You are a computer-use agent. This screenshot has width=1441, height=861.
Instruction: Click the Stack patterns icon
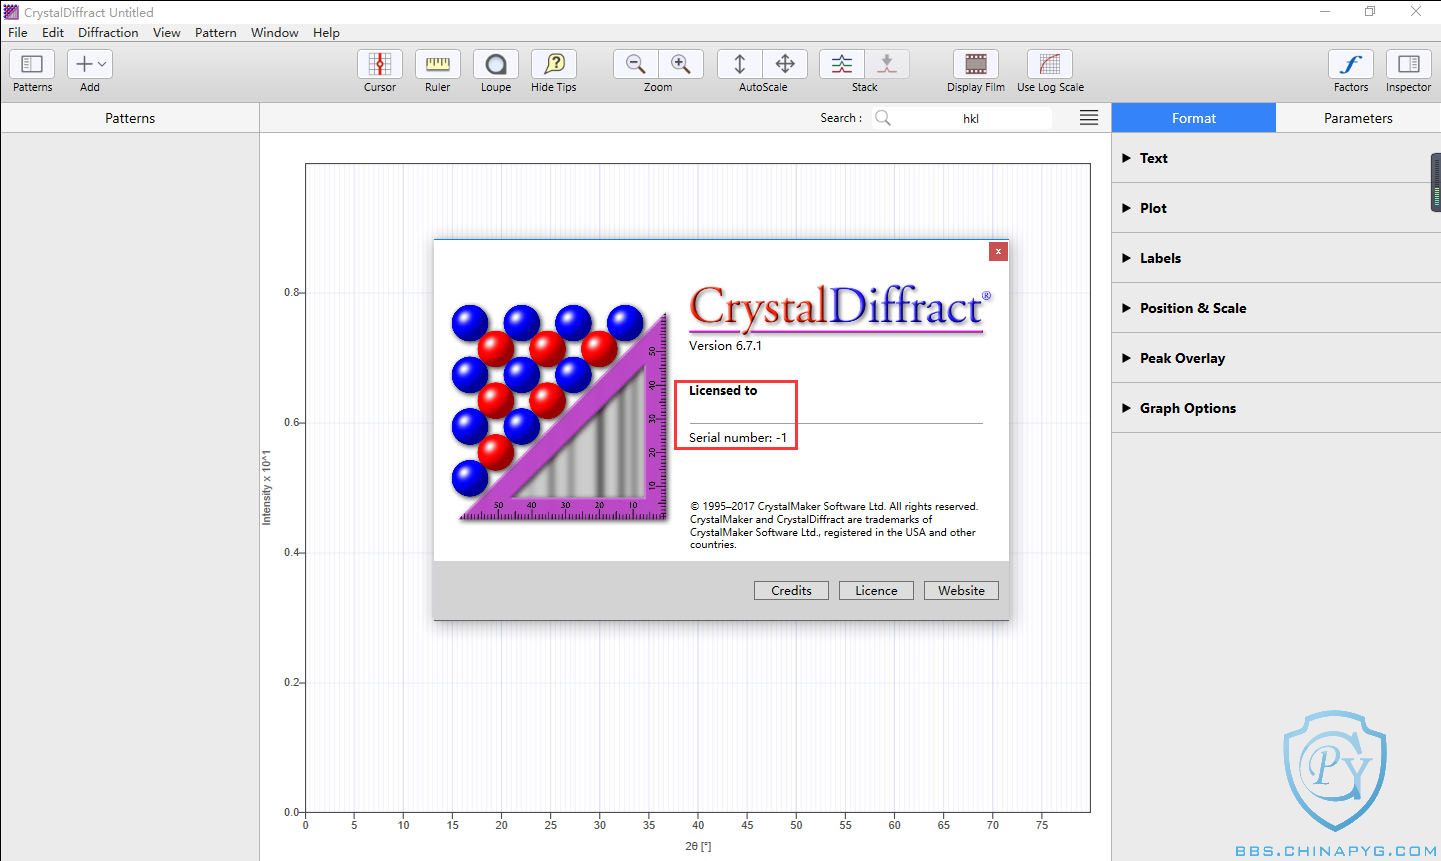[x=842, y=64]
